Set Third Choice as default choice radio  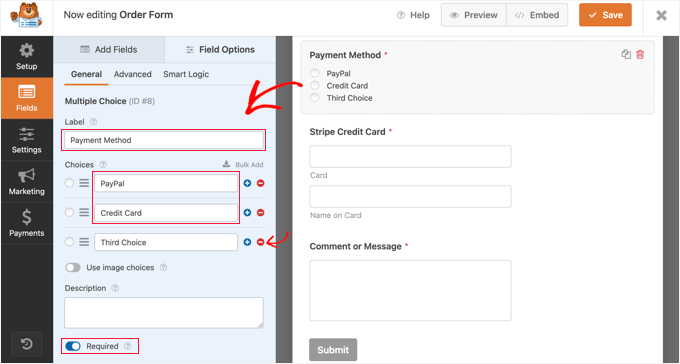69,242
